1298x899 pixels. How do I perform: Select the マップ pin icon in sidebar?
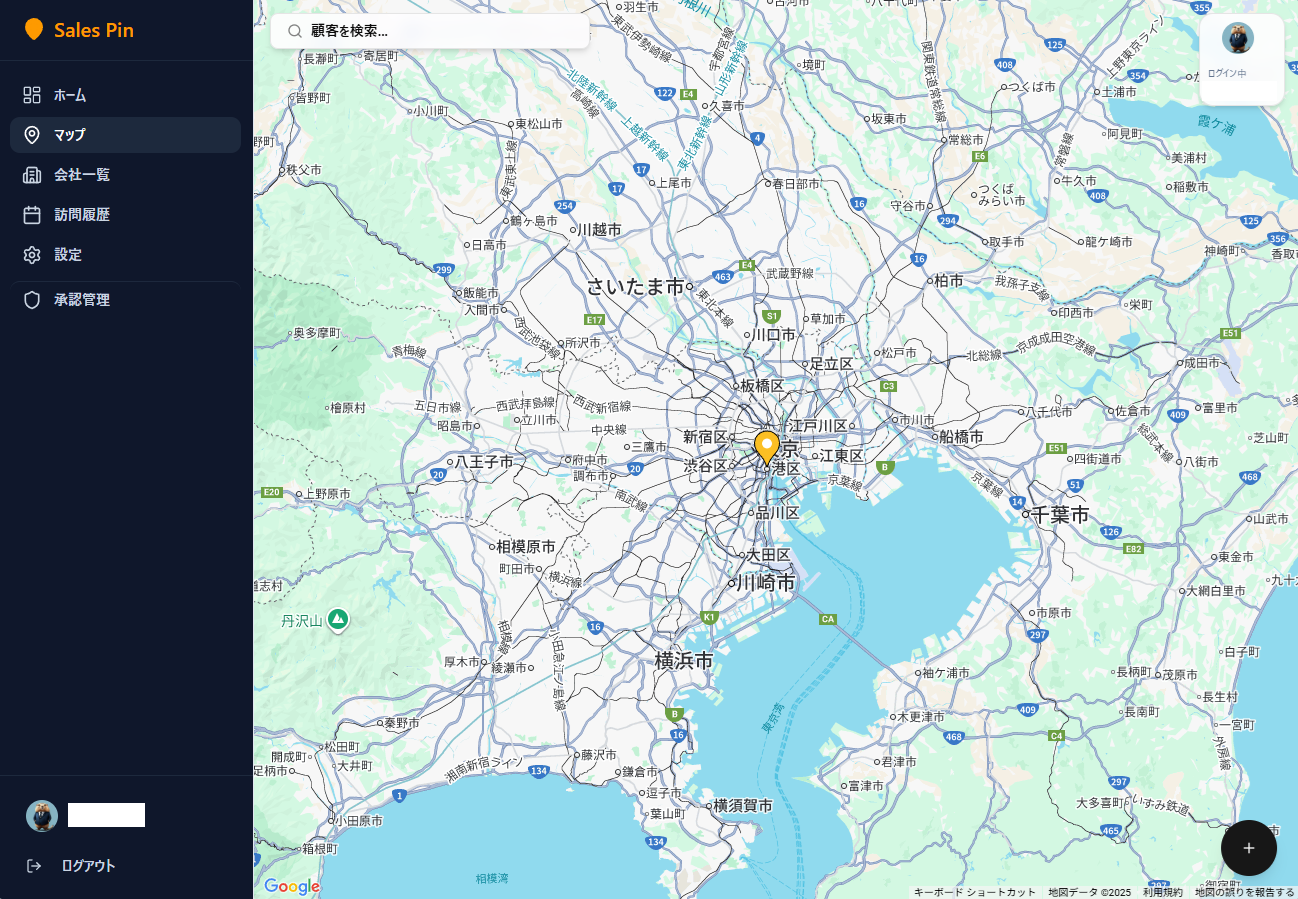pos(32,135)
